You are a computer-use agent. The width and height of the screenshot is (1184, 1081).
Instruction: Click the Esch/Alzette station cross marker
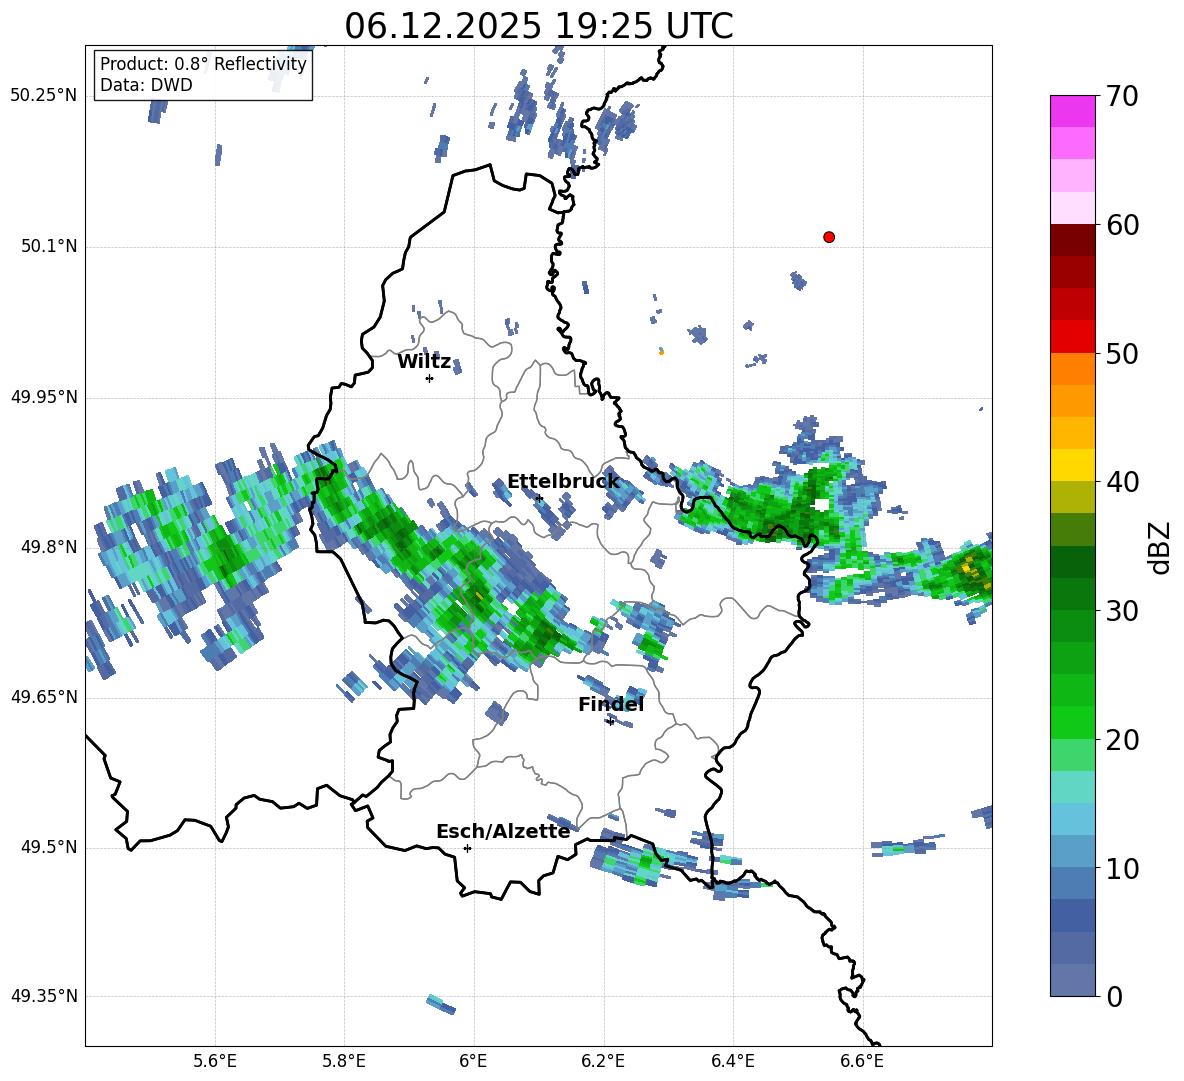pos(467,848)
